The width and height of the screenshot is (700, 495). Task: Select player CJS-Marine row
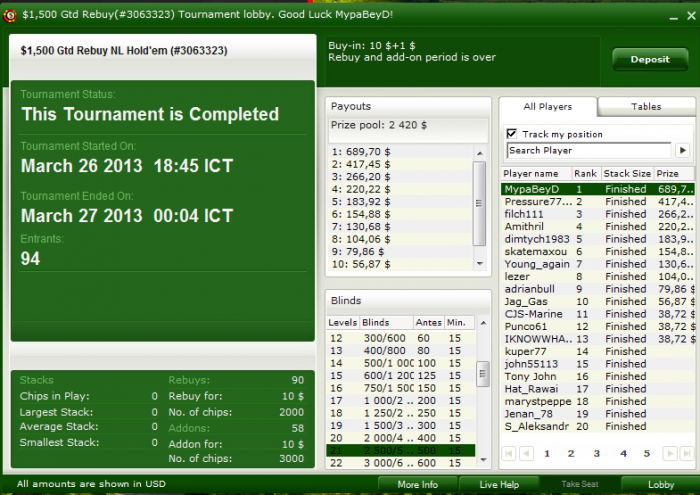[598, 314]
